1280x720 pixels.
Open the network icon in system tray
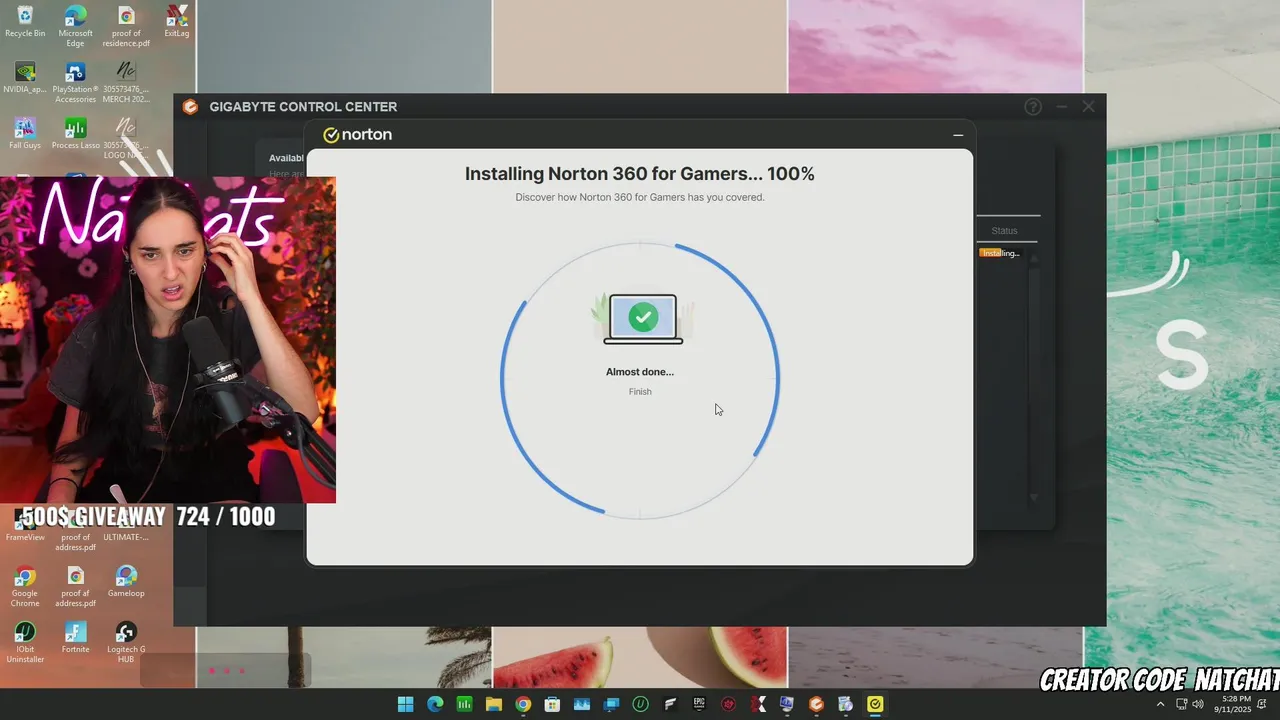click(1182, 704)
